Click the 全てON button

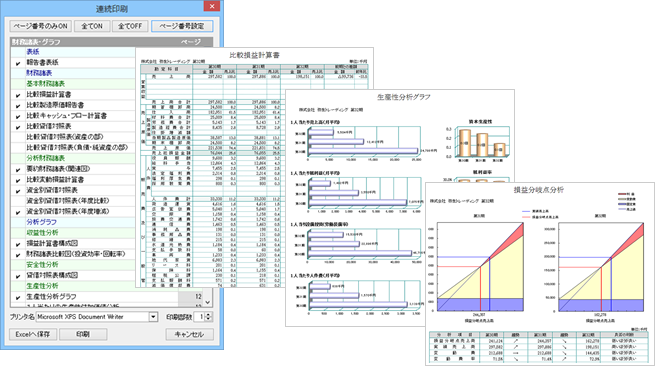coord(92,26)
